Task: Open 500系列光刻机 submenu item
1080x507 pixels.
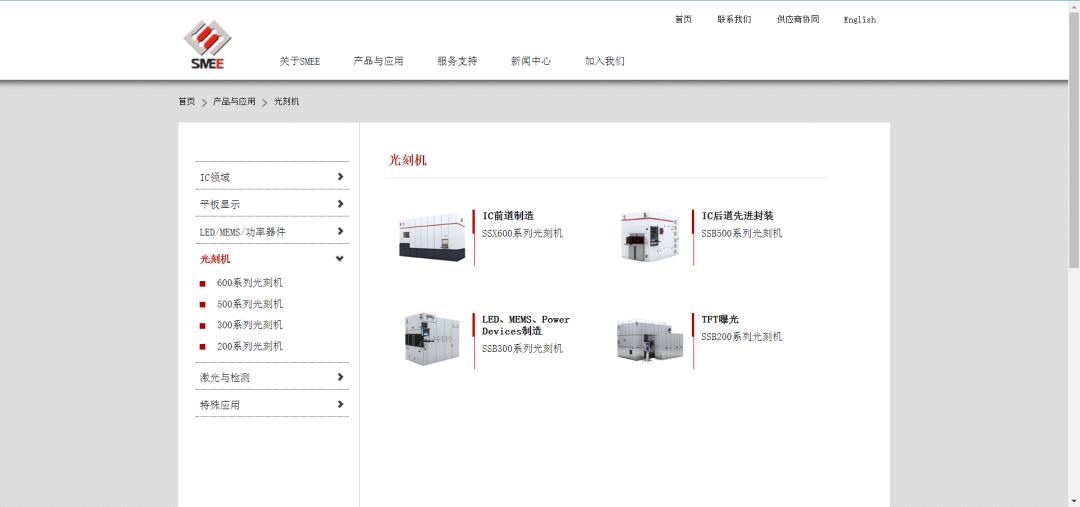Action: click(x=249, y=304)
